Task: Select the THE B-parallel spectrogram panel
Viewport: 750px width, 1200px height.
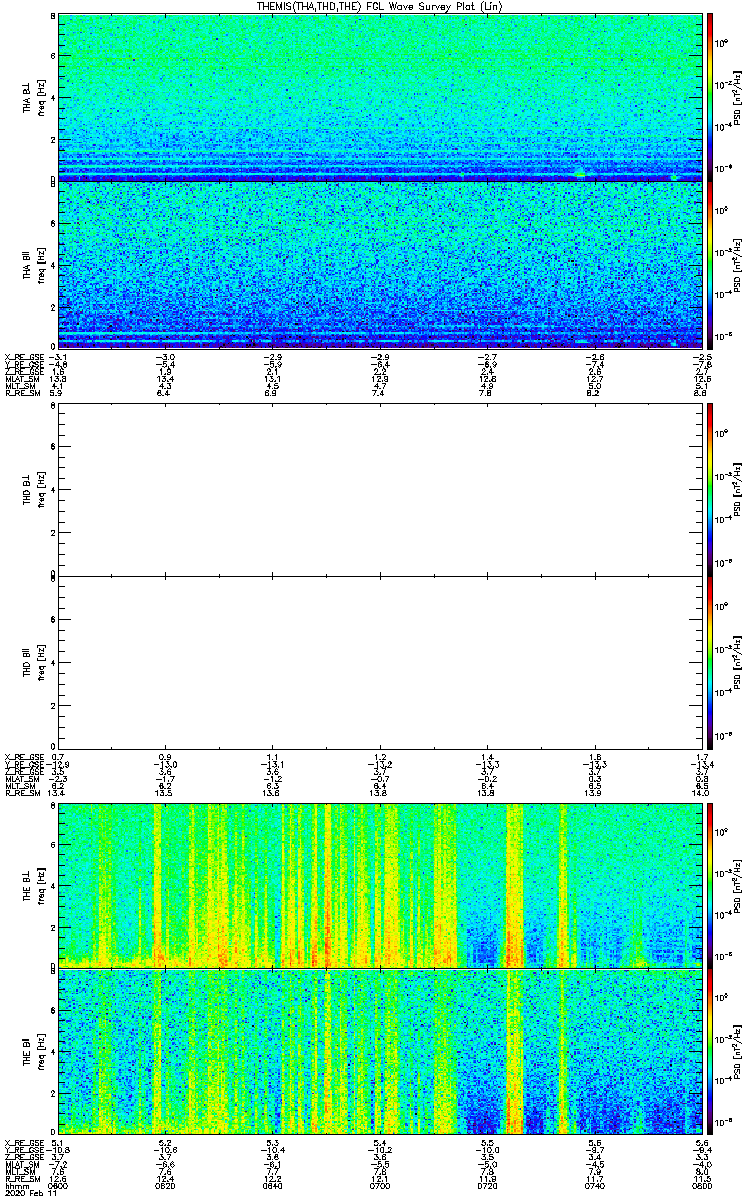Action: 378,1051
